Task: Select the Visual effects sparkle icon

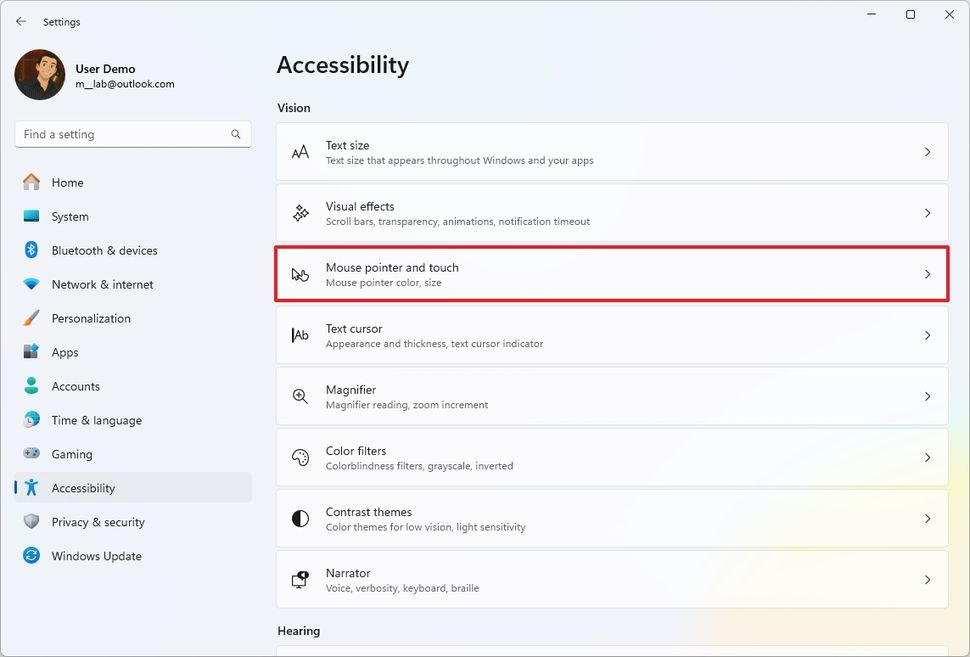Action: point(300,212)
